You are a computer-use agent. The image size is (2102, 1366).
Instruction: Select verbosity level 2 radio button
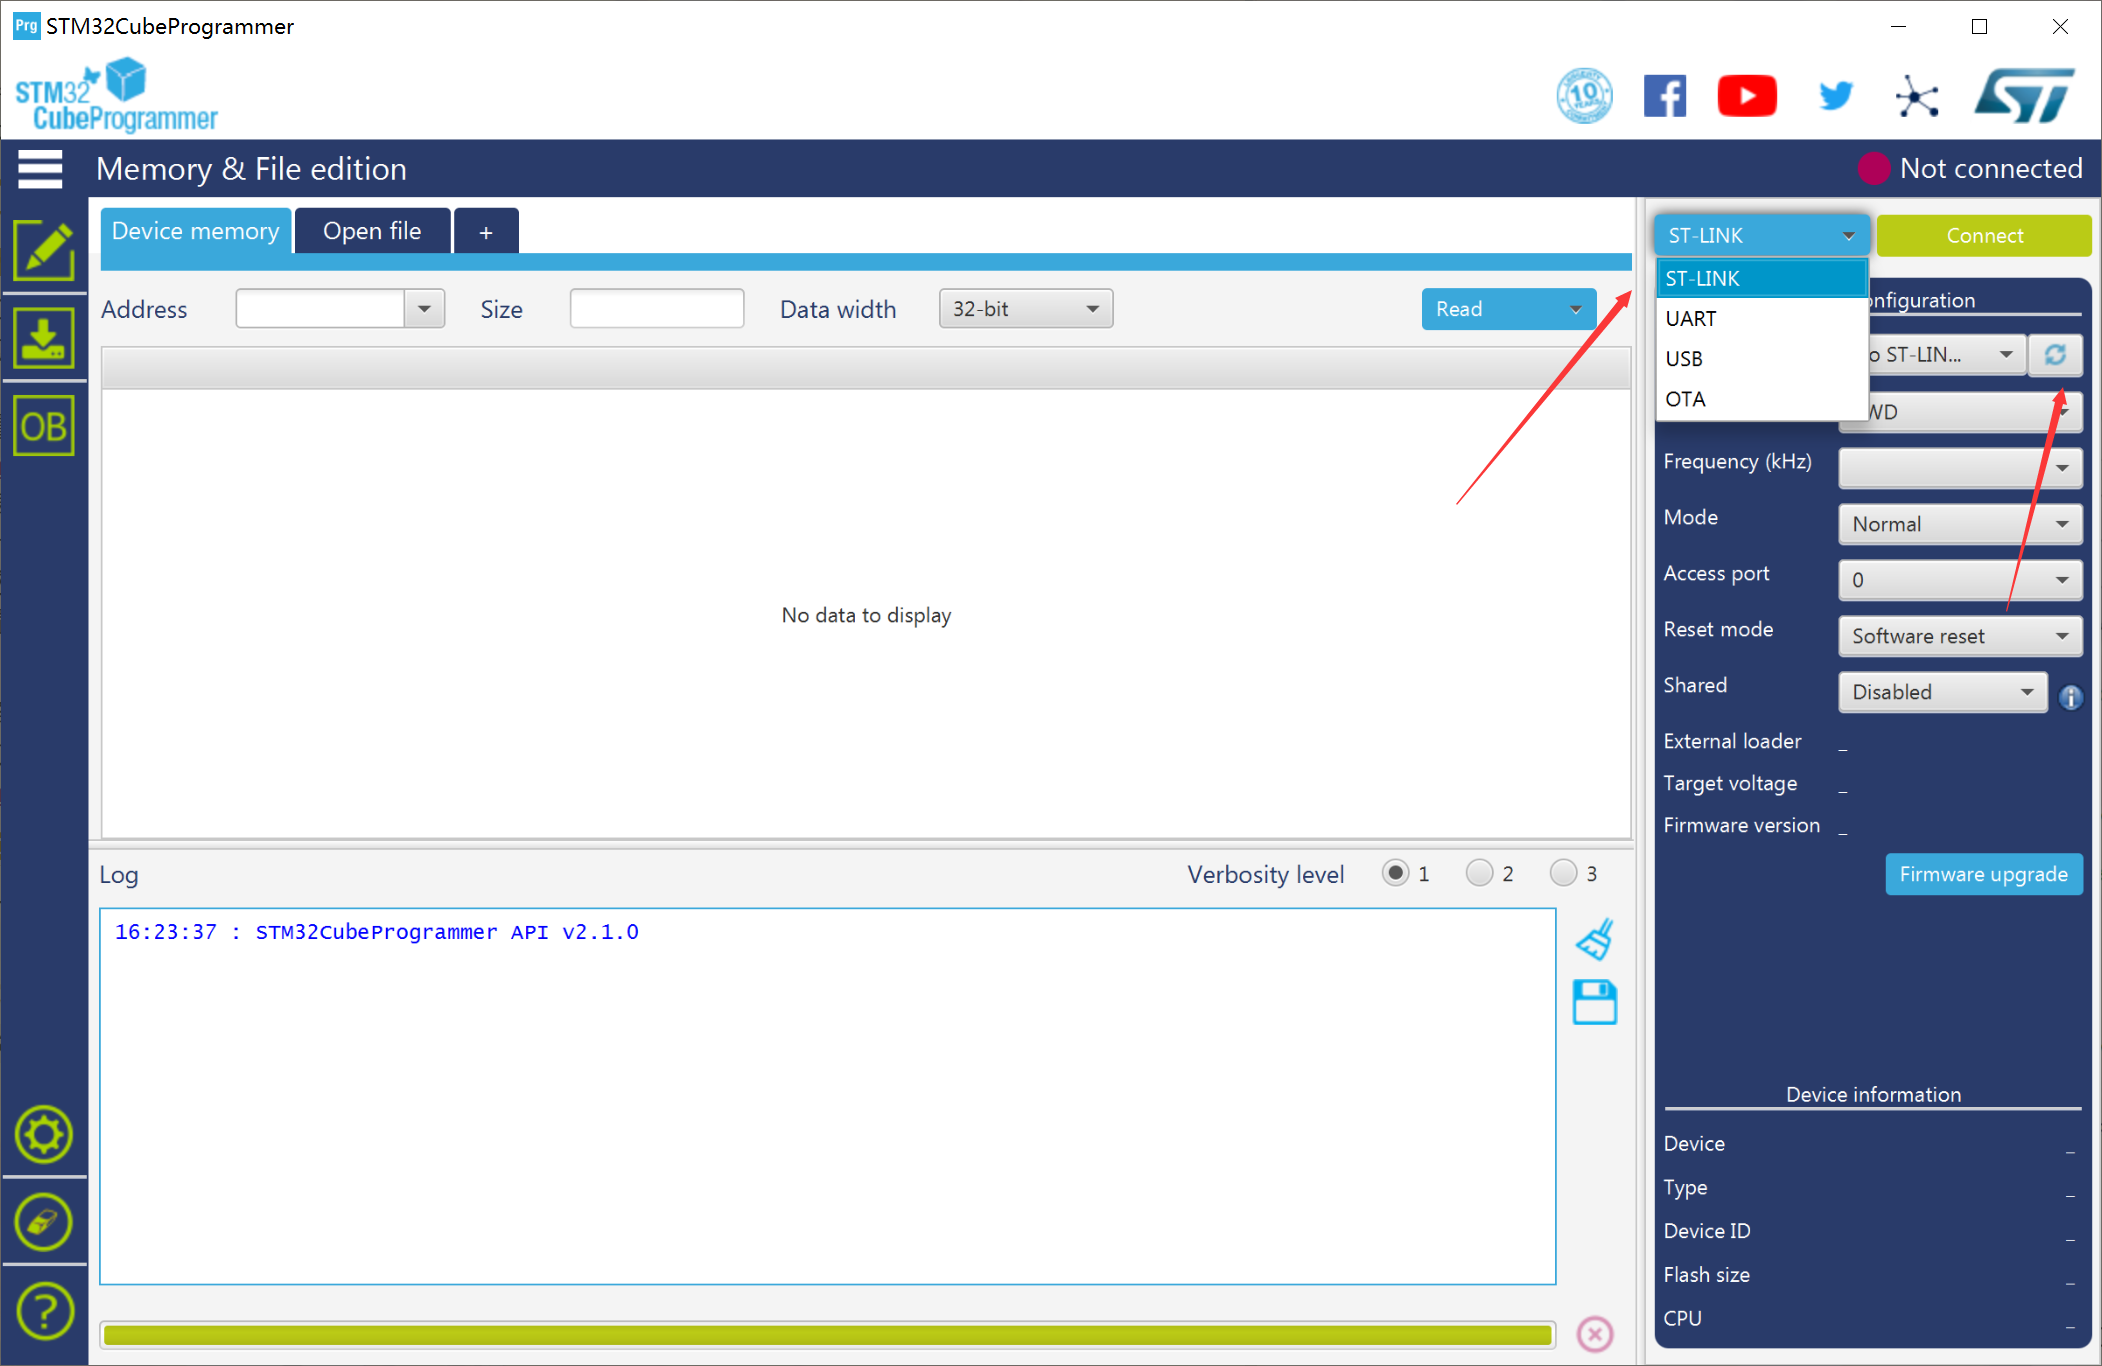(1479, 873)
